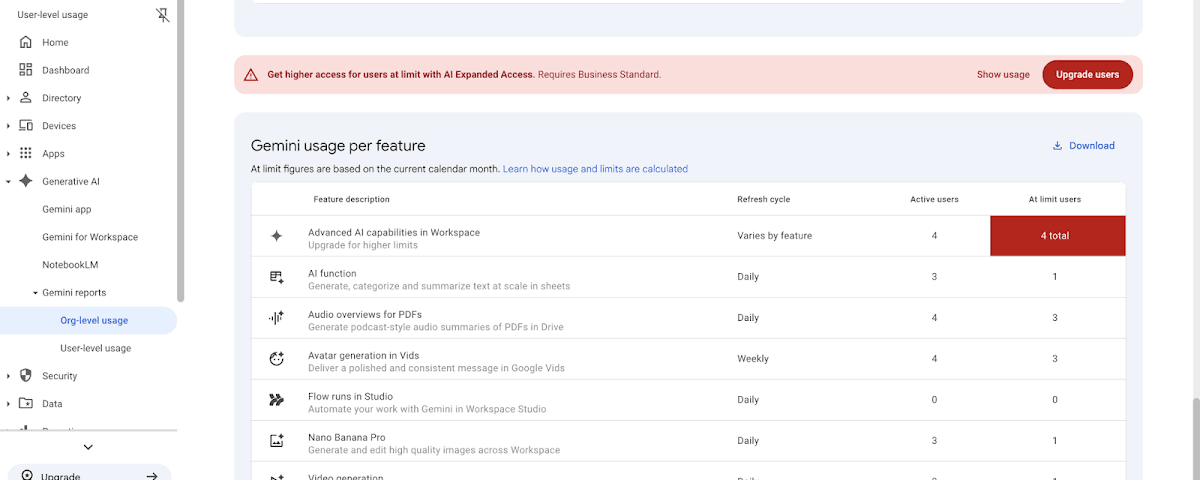
Task: Collapse the Gemini reports submenu
Action: (35, 293)
